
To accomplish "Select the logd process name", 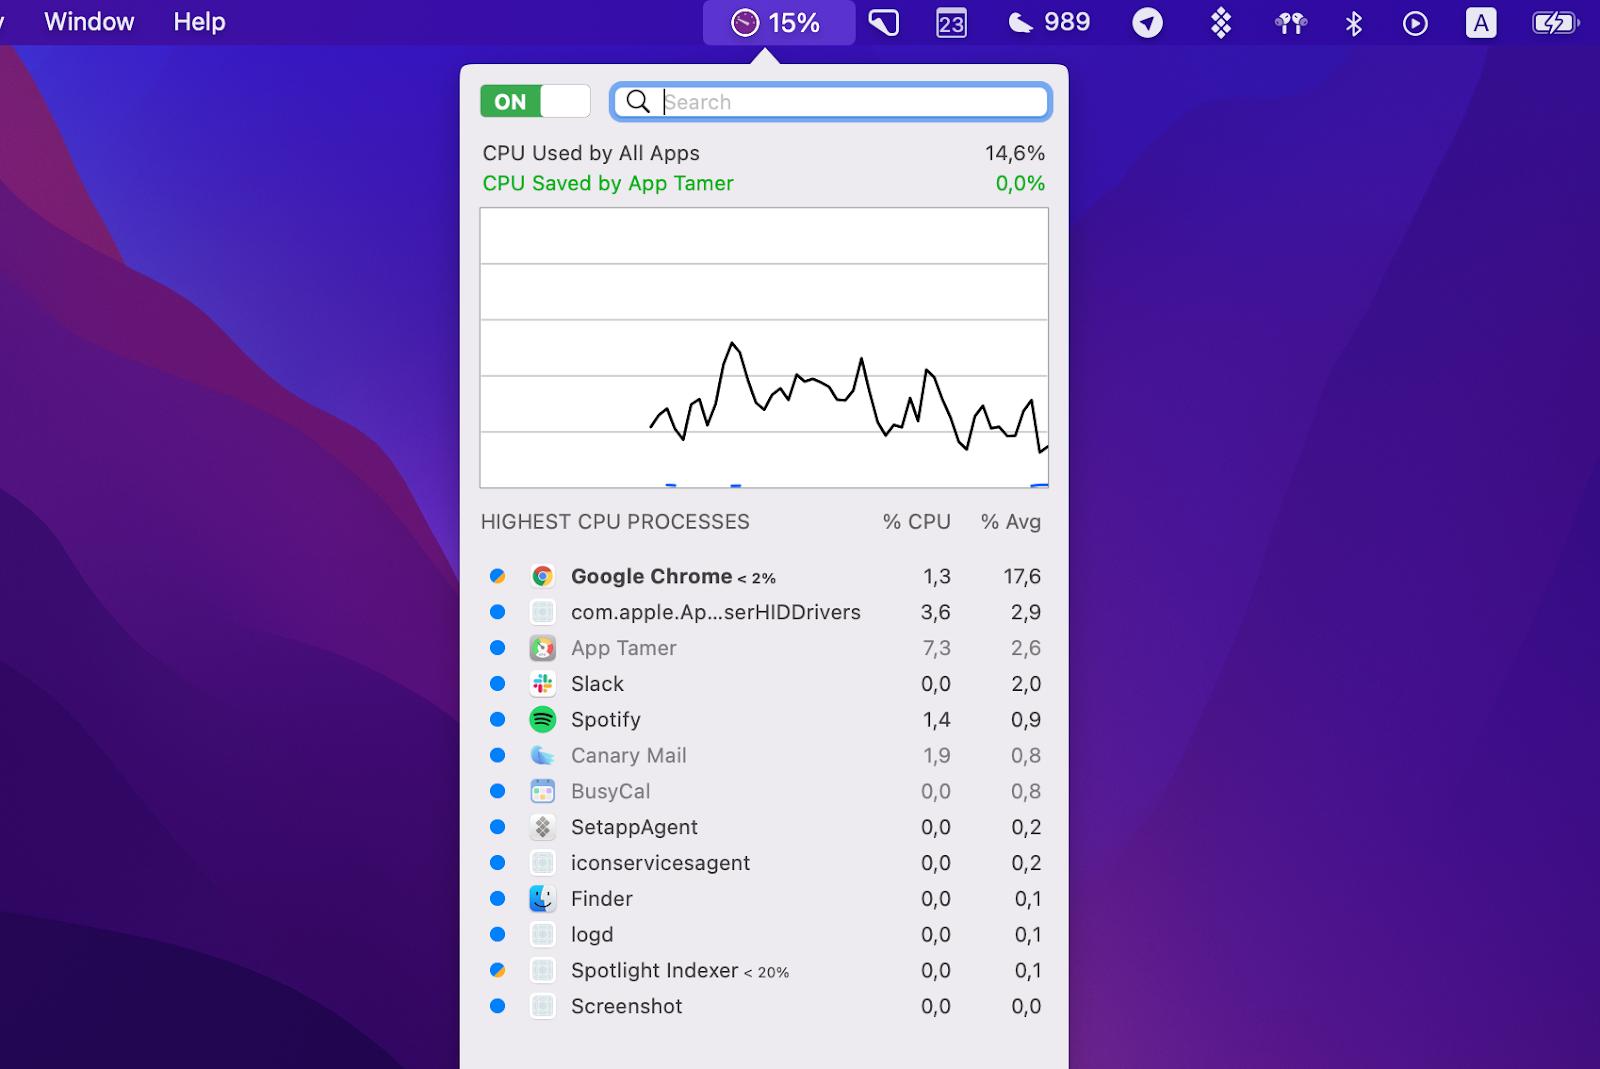I will point(592,934).
